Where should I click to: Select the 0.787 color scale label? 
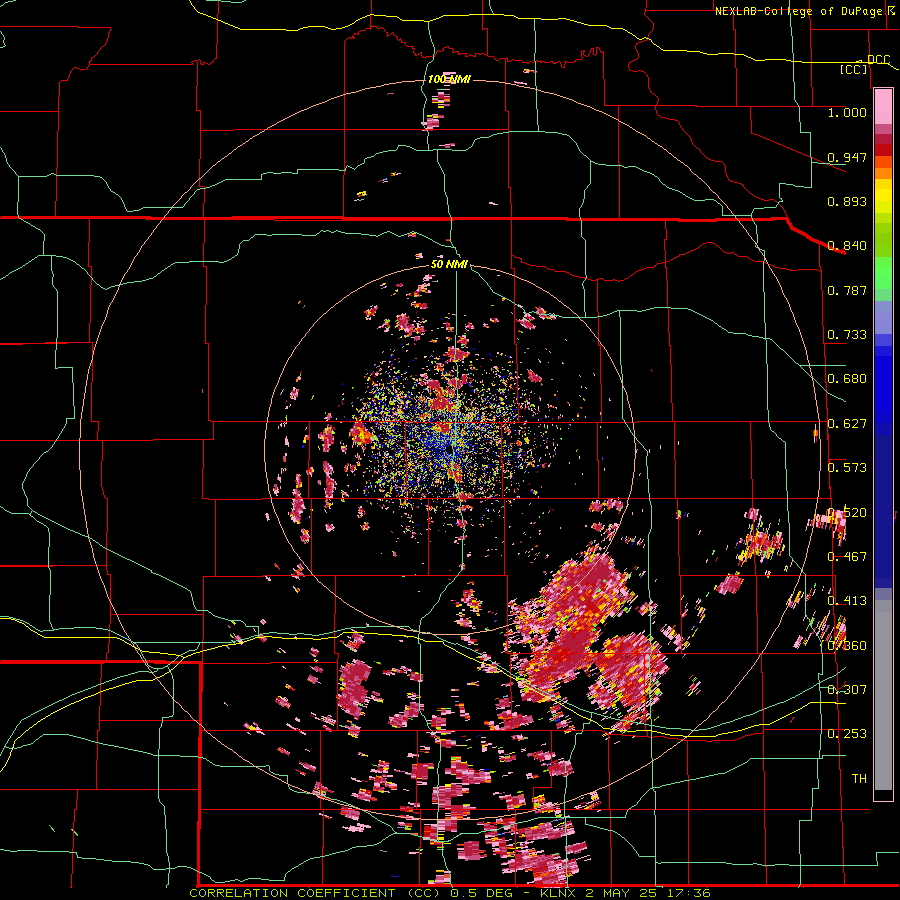(x=847, y=290)
